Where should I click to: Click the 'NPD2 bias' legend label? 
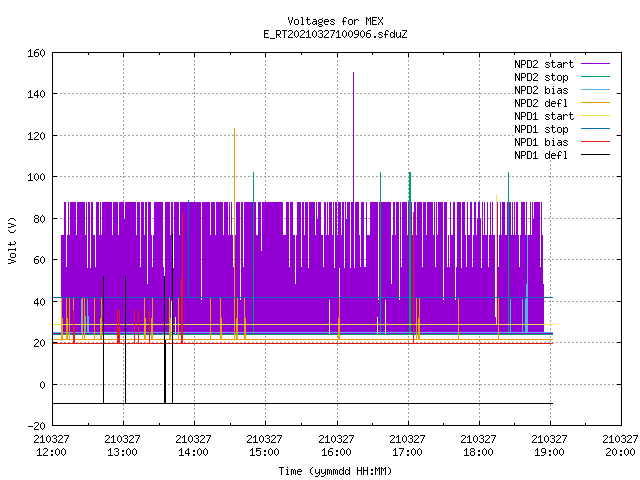(x=541, y=90)
